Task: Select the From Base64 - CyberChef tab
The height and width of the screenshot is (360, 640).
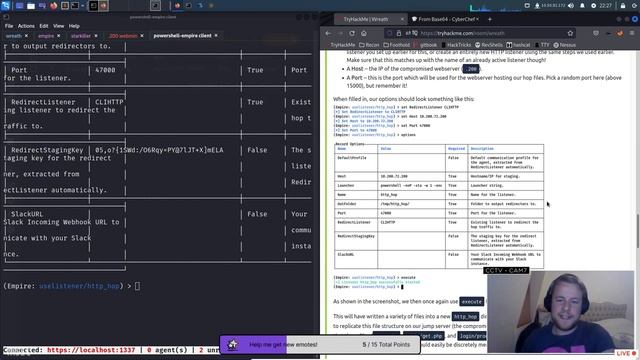Action: 446,19
